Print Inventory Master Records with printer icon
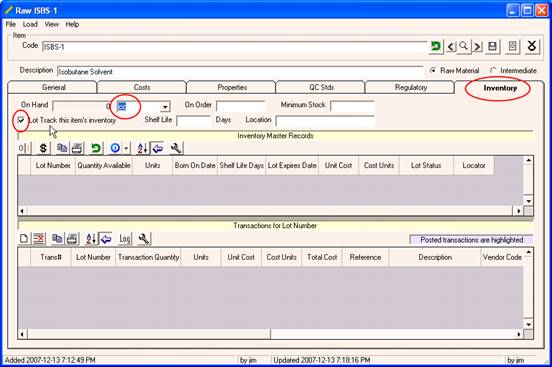Image resolution: width=552 pixels, height=367 pixels. (x=77, y=148)
